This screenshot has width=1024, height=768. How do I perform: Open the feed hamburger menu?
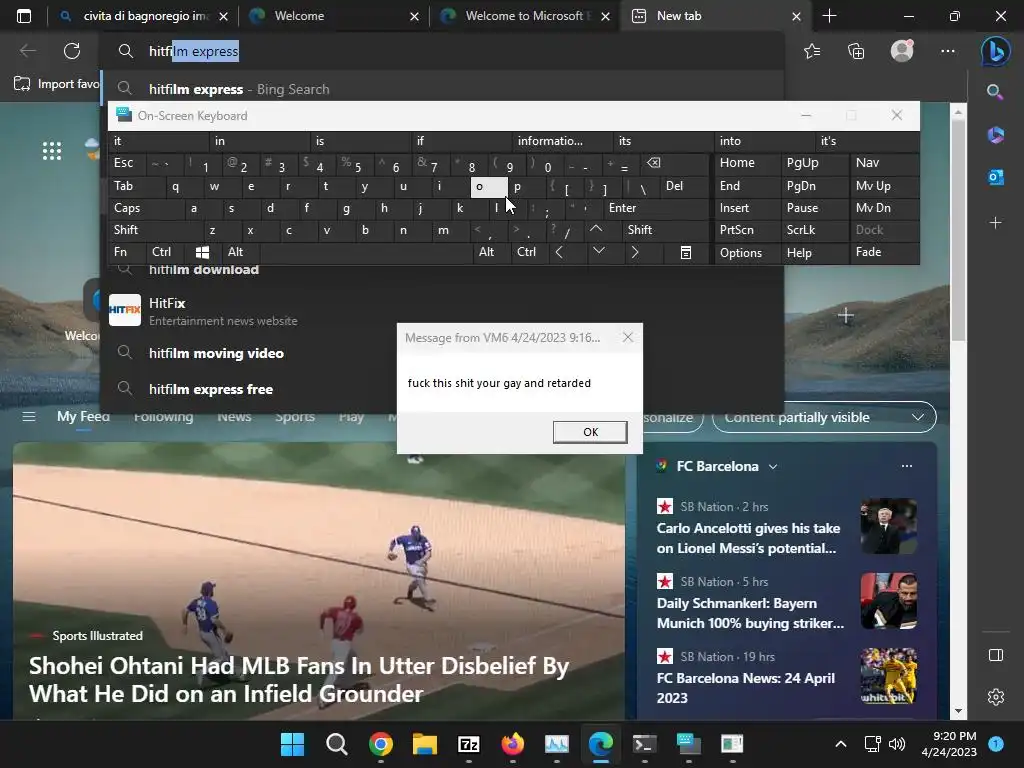(29, 417)
